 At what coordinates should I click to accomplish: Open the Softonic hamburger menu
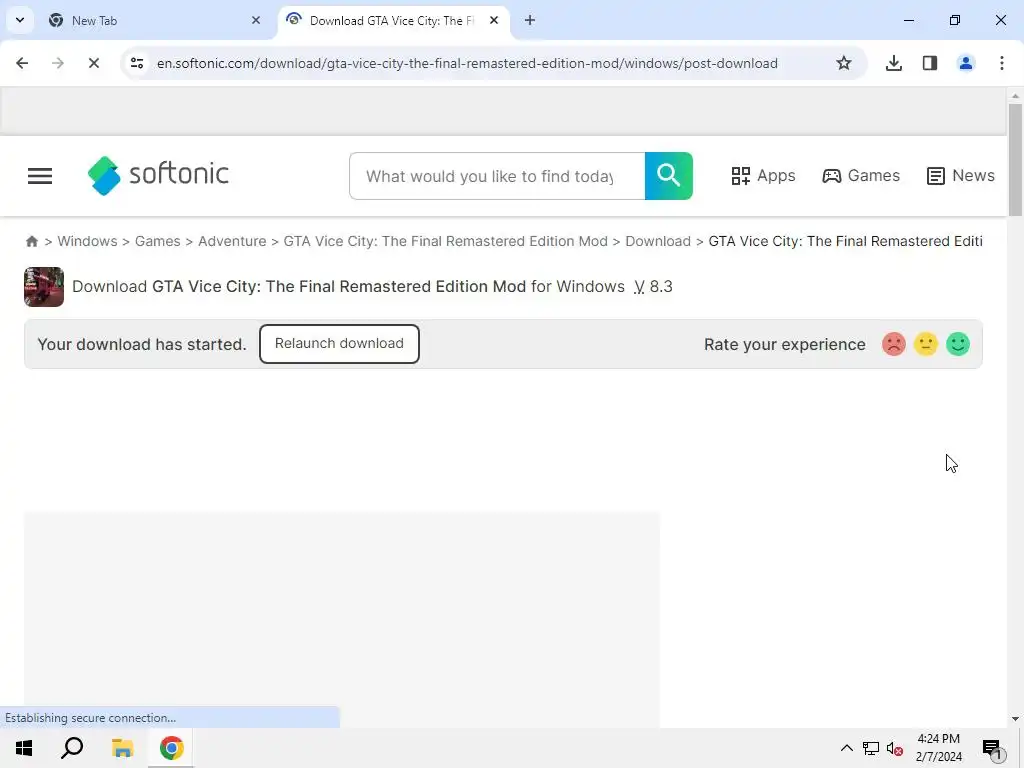point(40,176)
